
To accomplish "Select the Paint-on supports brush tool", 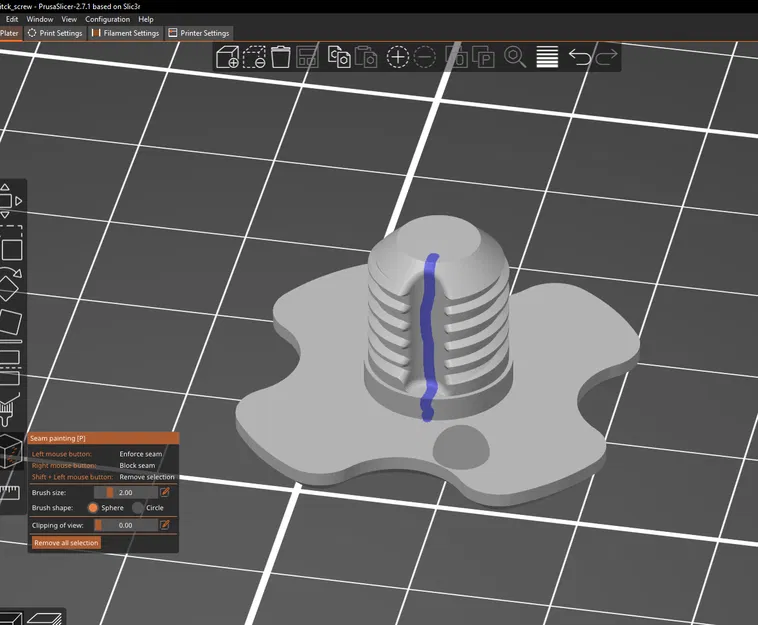I will [x=9, y=410].
